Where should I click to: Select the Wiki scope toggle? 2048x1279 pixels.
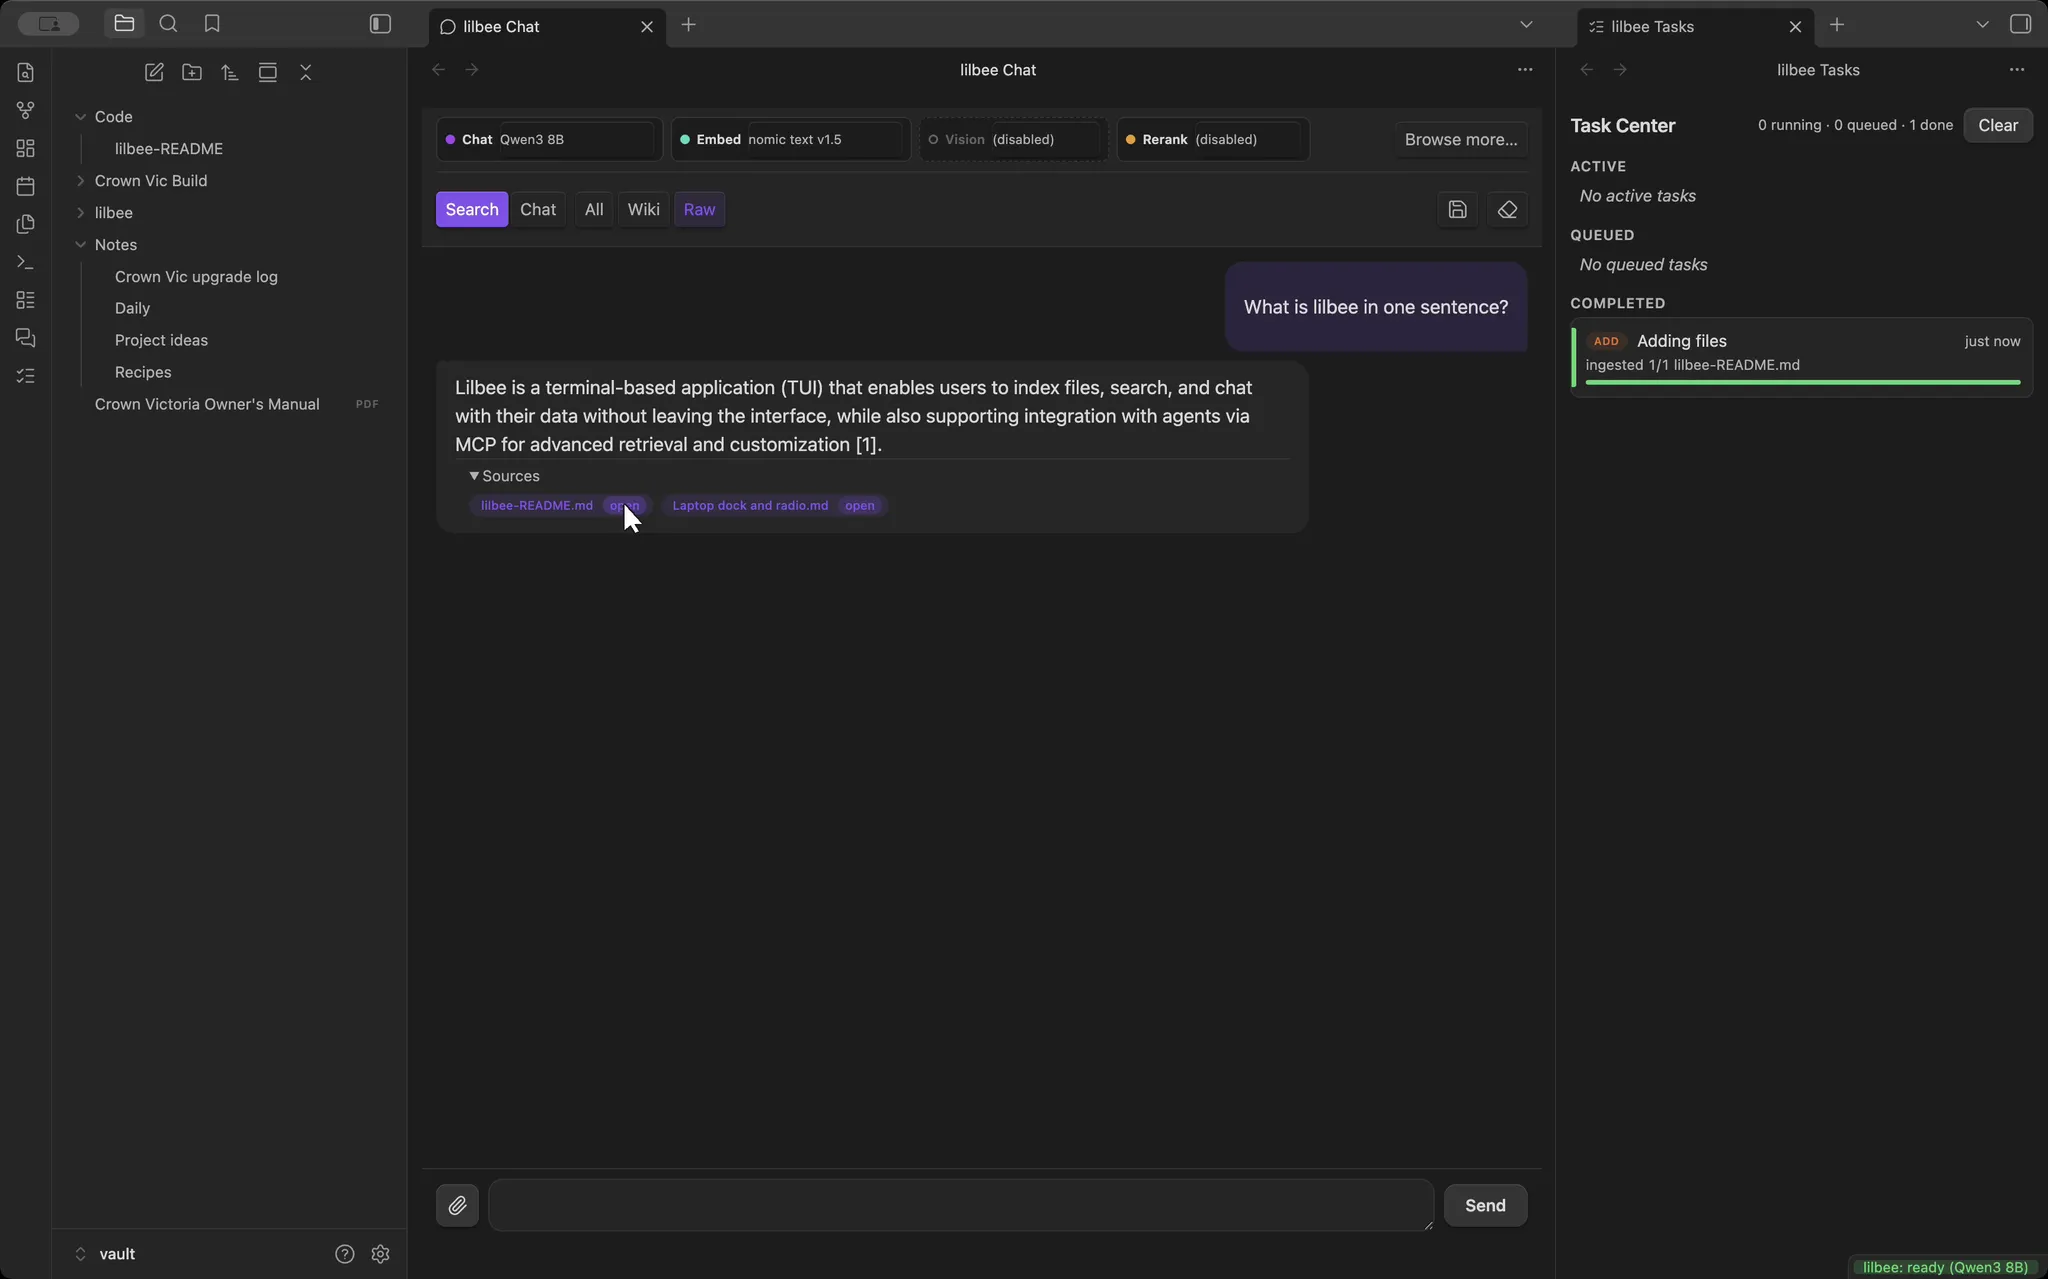tap(643, 209)
